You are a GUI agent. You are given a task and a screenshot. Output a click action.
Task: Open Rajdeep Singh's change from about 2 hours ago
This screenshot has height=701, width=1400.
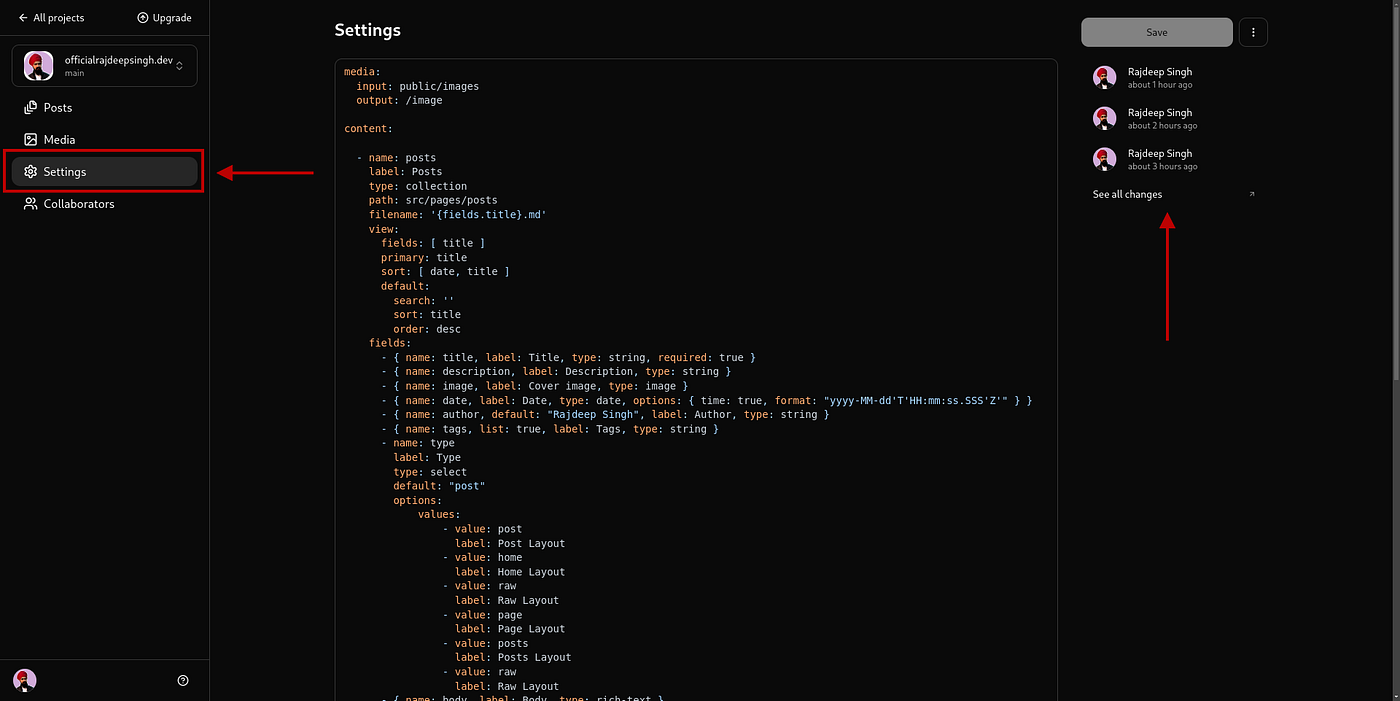[x=1174, y=119]
